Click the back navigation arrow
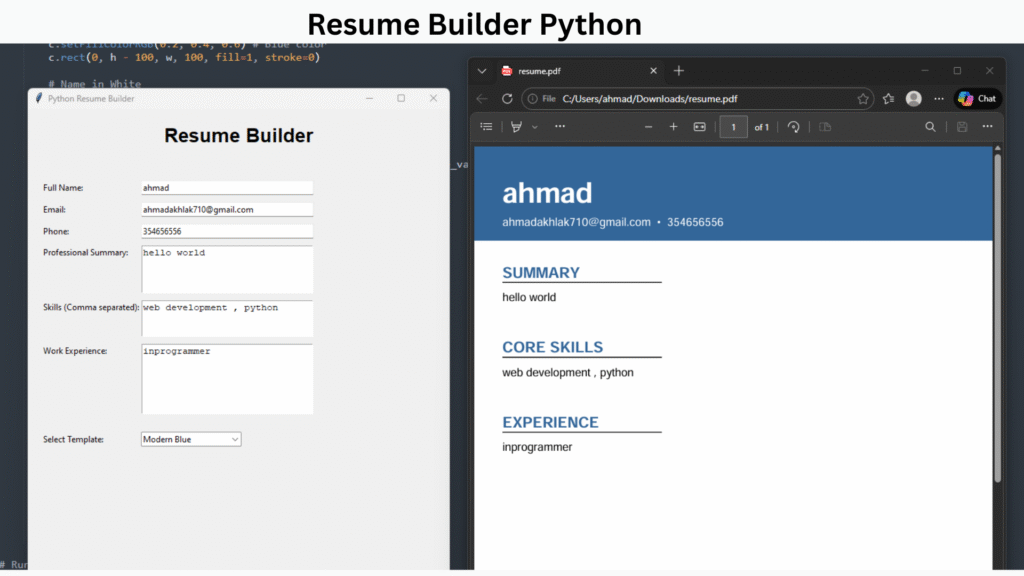1024x576 pixels. [481, 98]
